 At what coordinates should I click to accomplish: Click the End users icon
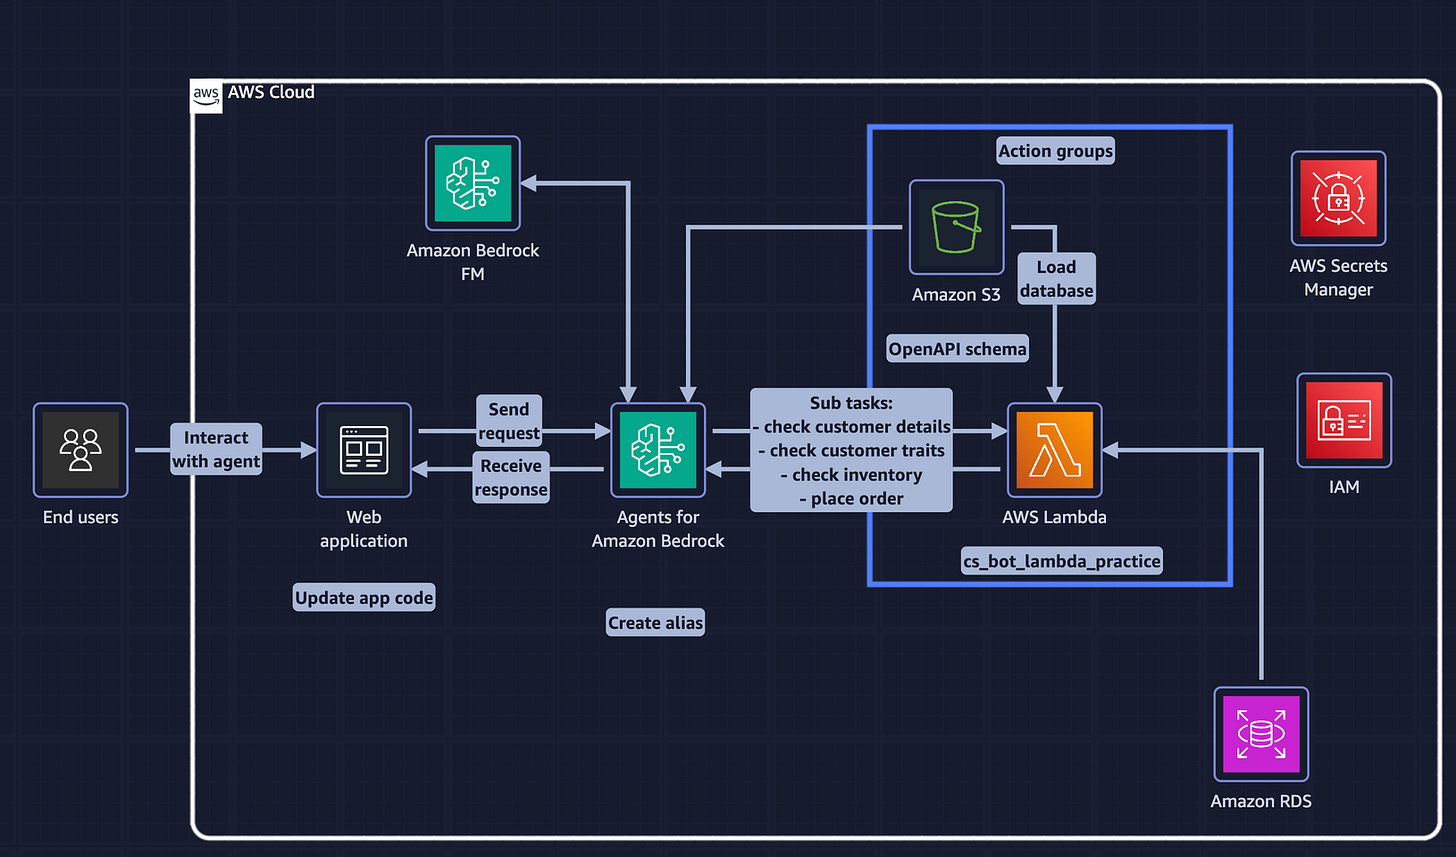coord(81,450)
